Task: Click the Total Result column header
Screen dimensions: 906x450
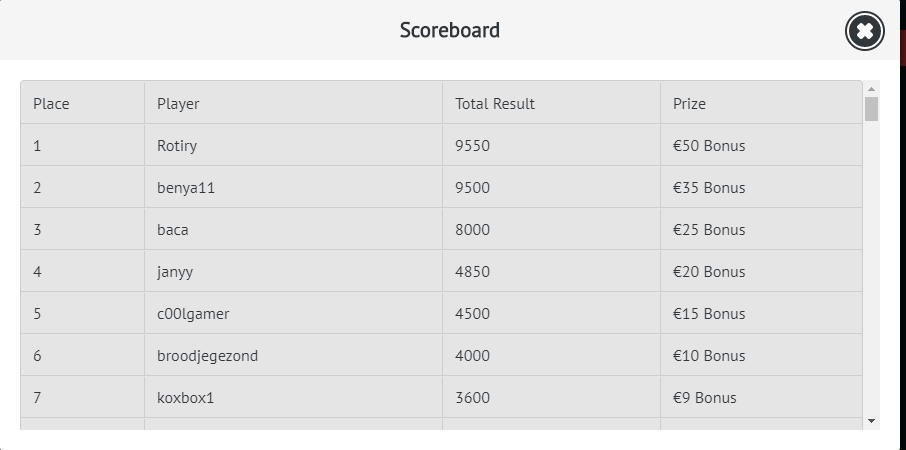Action: click(494, 104)
